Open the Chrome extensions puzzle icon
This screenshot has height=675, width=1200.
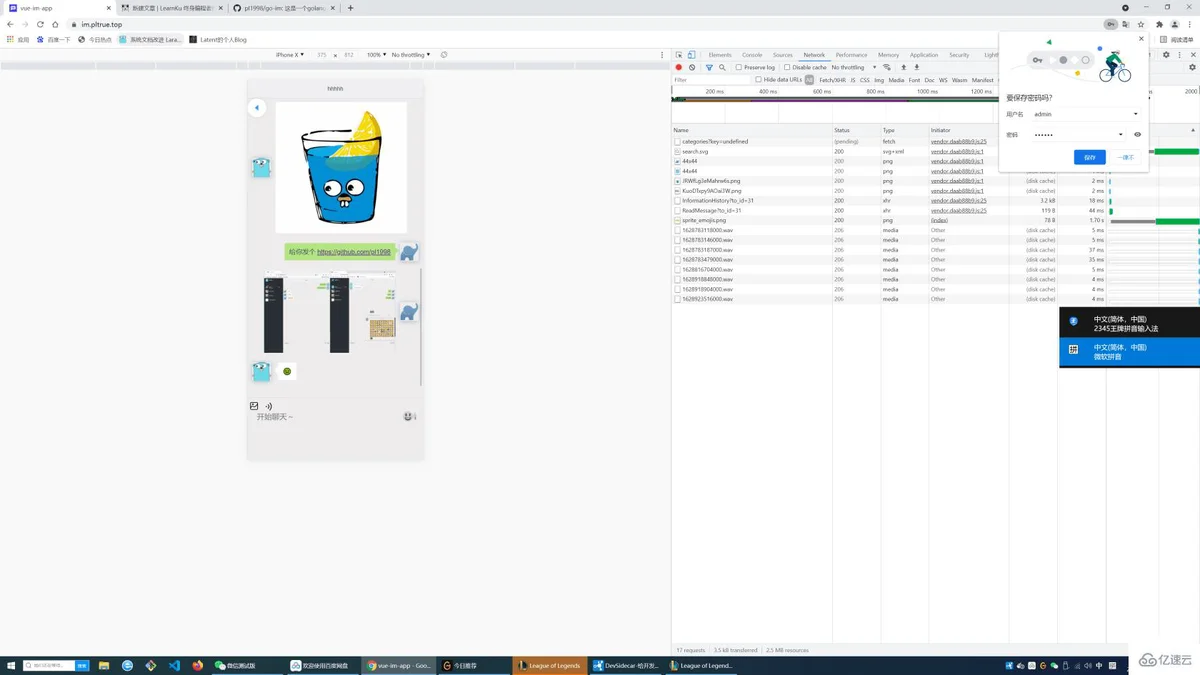(x=1159, y=24)
